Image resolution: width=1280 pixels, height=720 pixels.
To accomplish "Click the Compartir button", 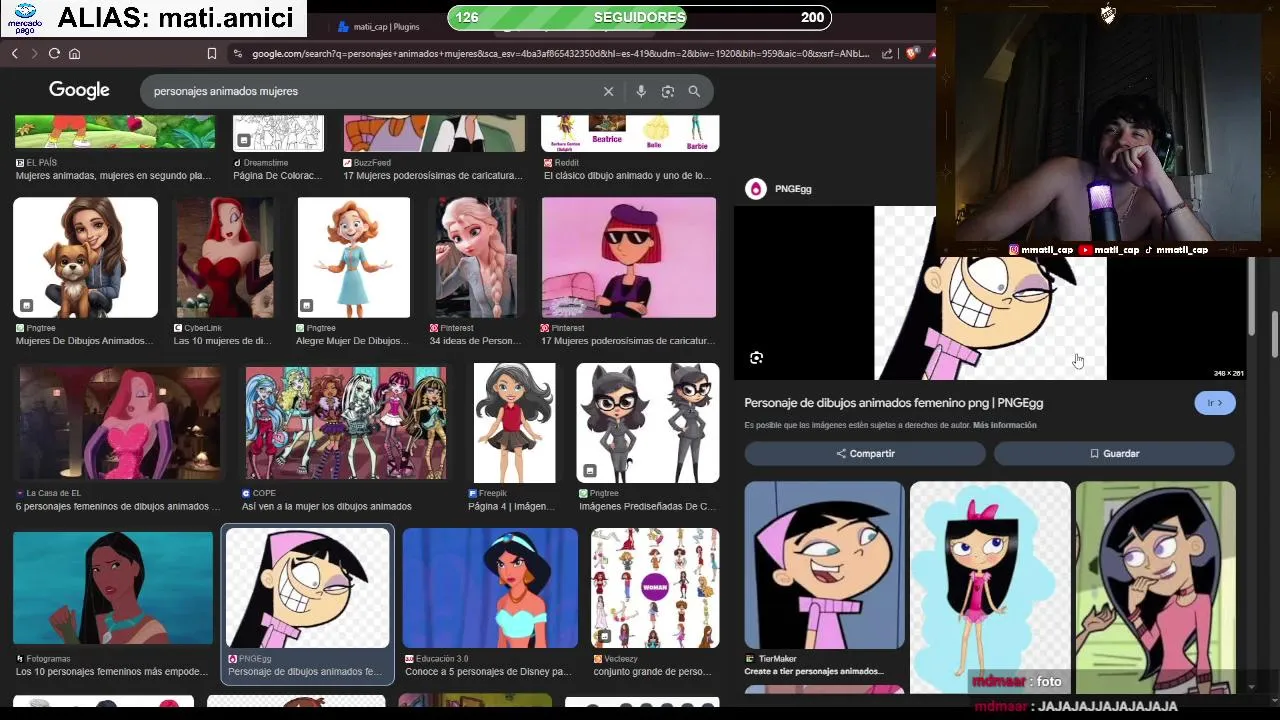I will click(x=865, y=453).
